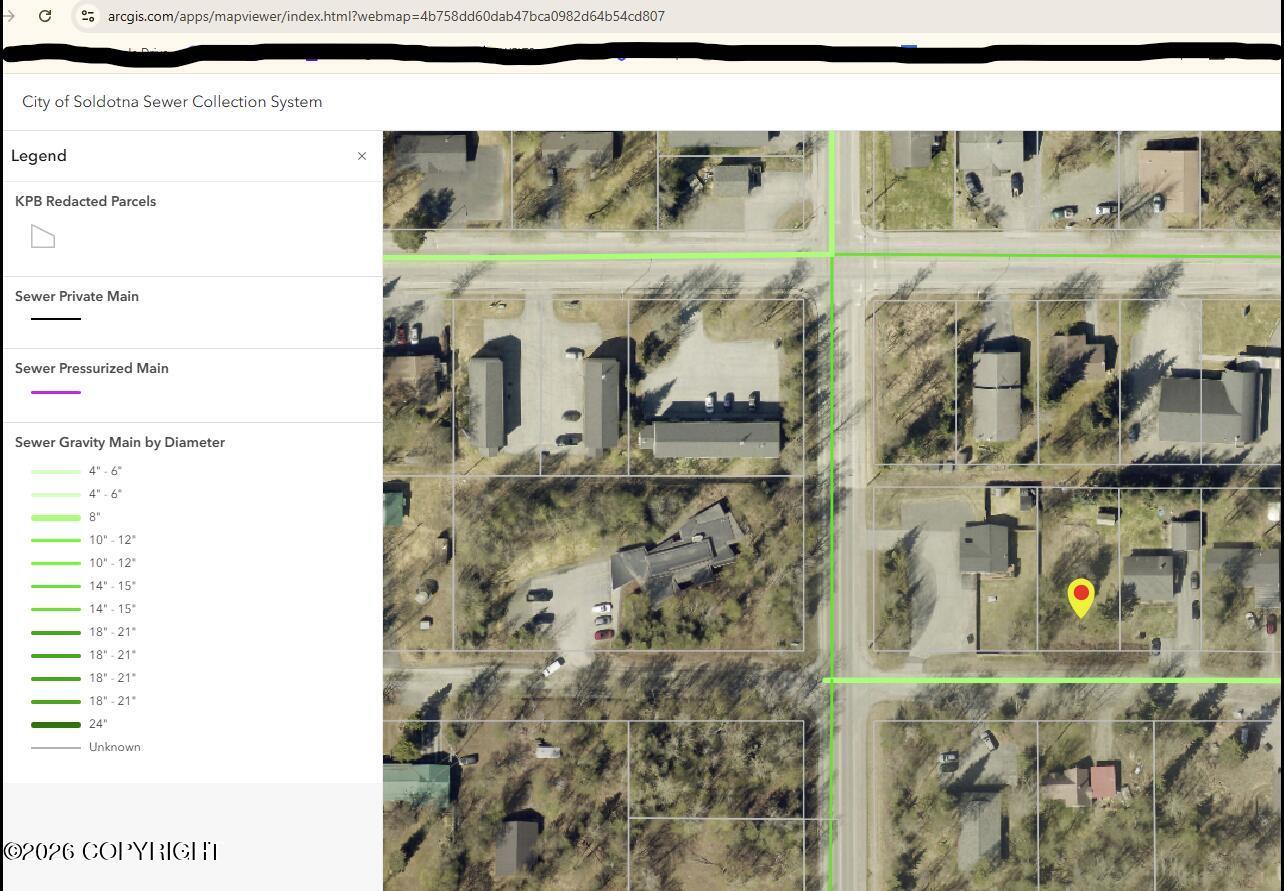Click the City of Soldotna Sewer Collection System title

coord(172,102)
